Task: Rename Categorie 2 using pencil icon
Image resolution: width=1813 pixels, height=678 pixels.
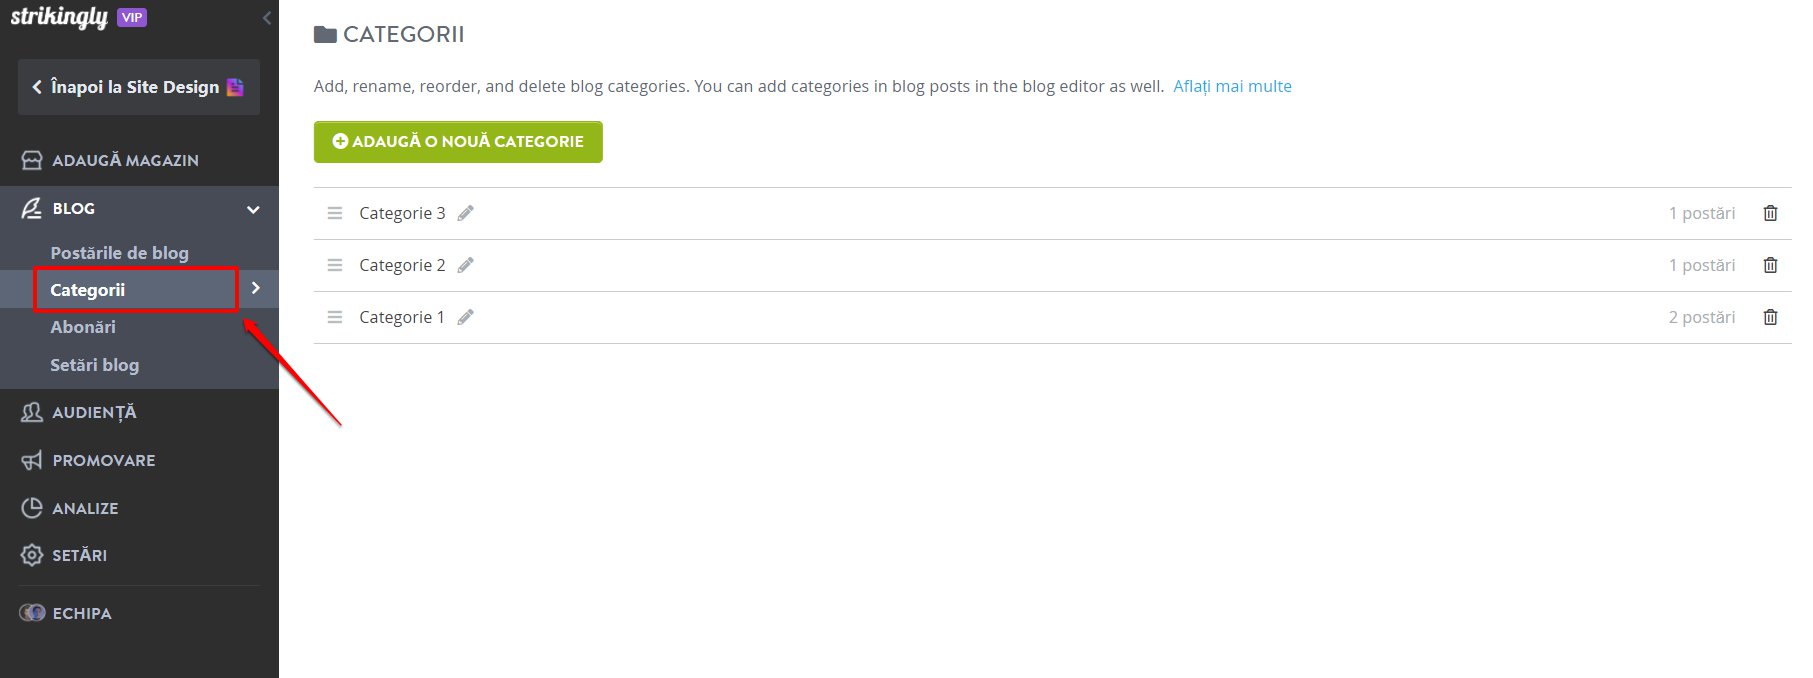Action: click(x=465, y=265)
